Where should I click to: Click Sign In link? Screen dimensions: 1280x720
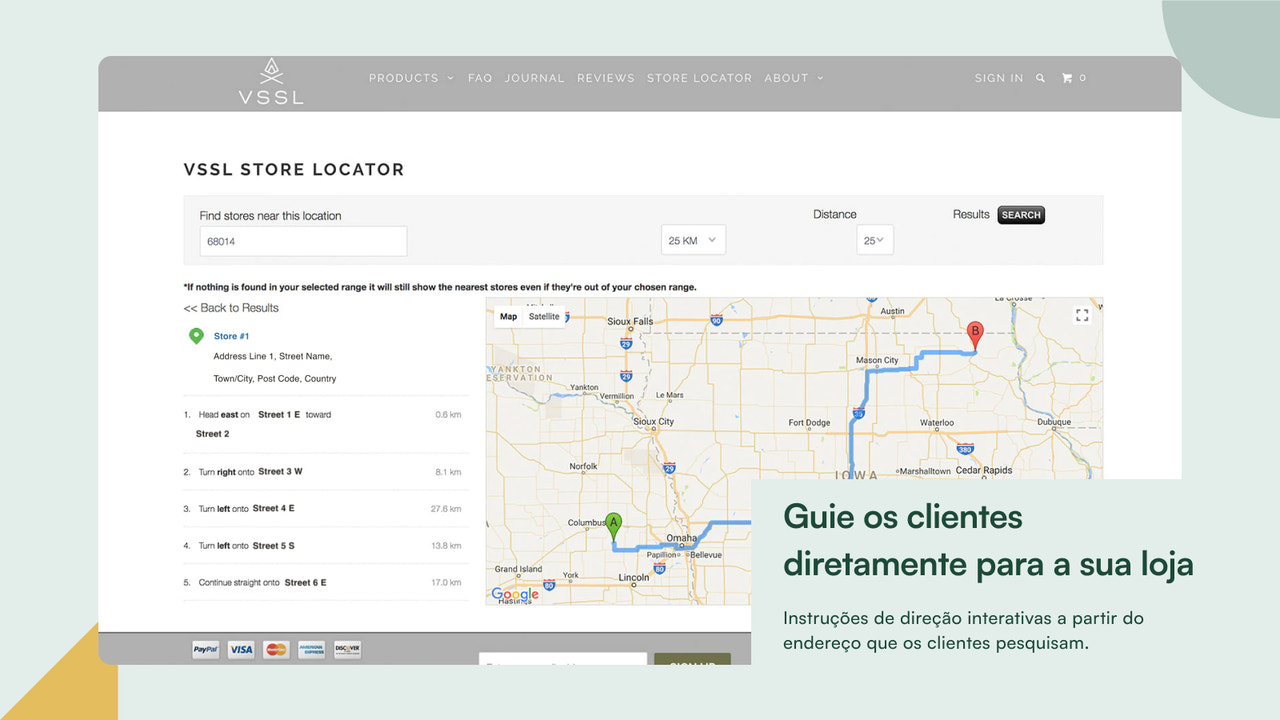pos(999,78)
